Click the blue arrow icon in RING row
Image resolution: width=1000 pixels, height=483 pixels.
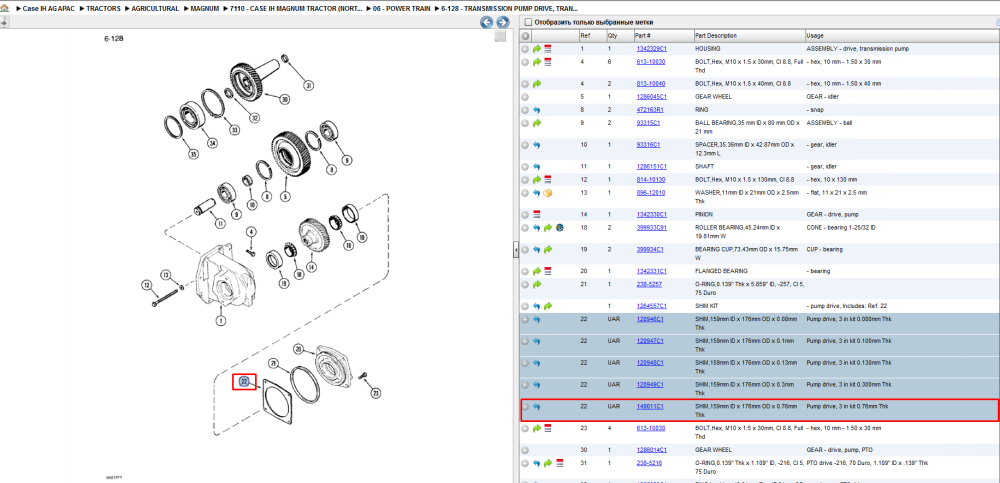[x=537, y=110]
